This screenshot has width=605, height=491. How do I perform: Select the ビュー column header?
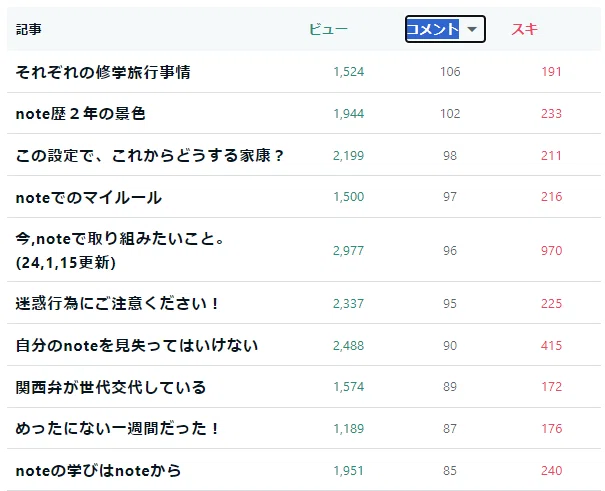point(328,29)
